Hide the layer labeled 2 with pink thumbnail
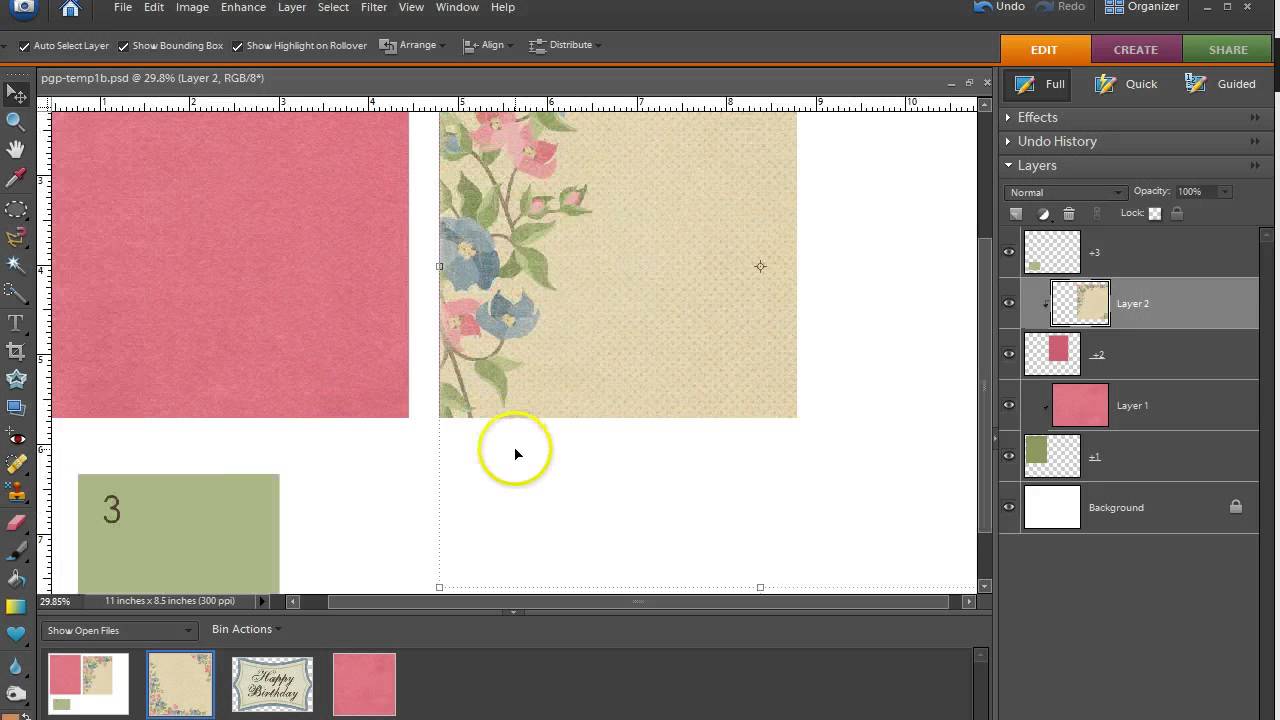The width and height of the screenshot is (1280, 720). click(x=1009, y=354)
